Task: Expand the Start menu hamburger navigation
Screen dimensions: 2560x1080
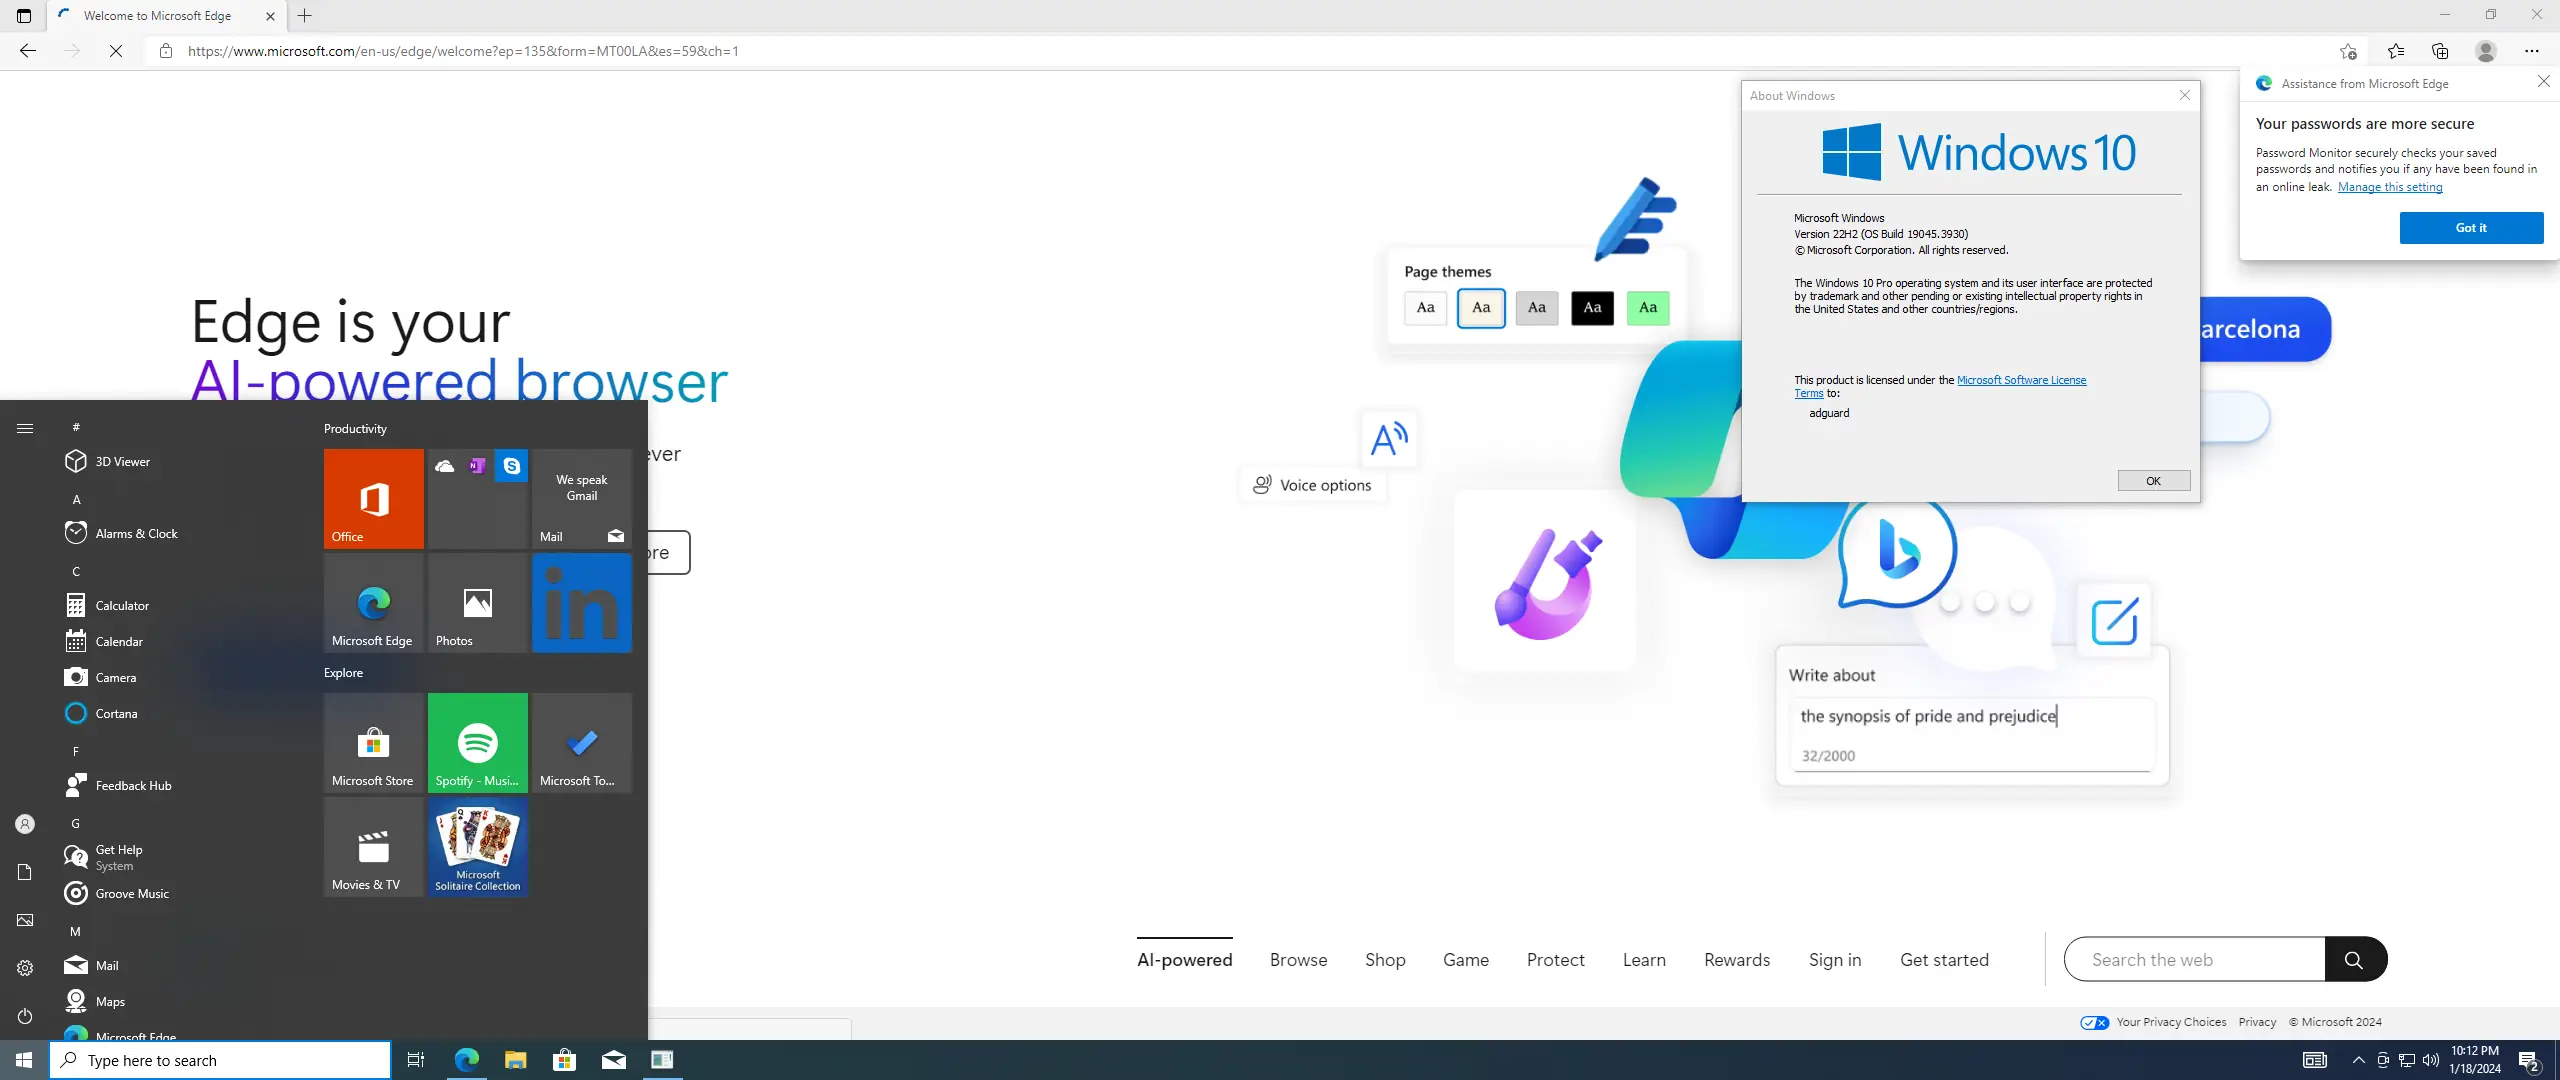Action: tap(25, 428)
